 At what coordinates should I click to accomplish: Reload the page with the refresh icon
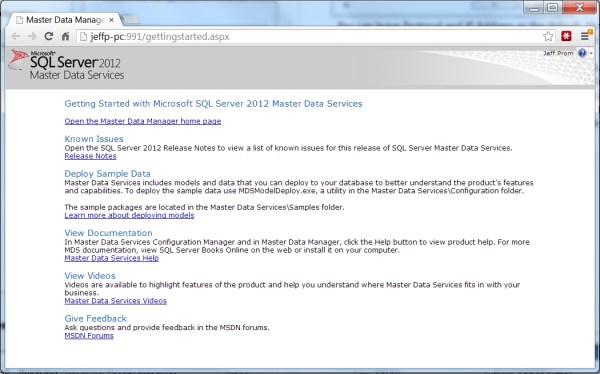(49, 36)
